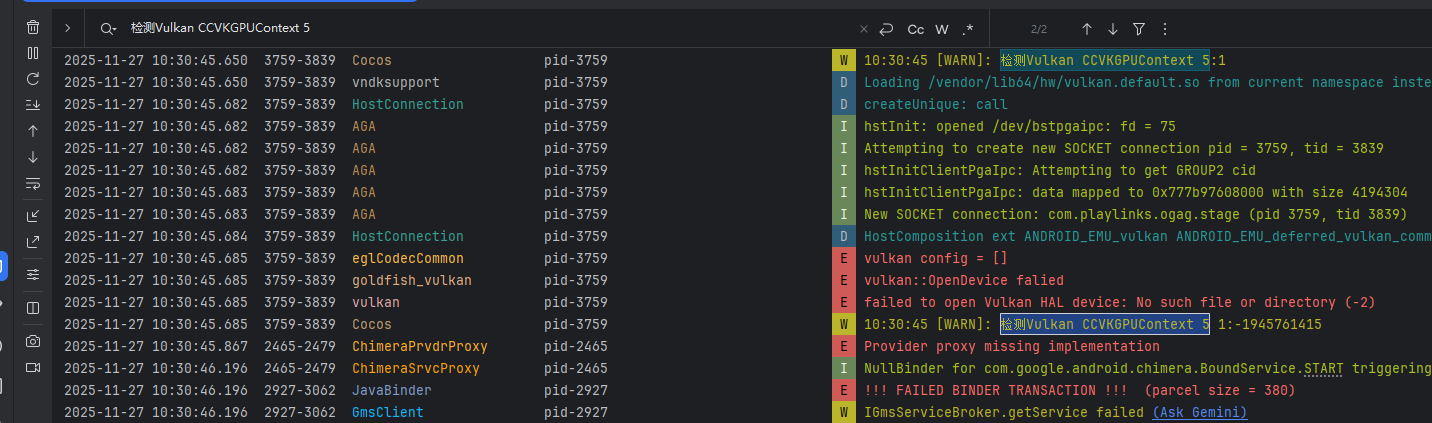Enable match case (Cc) in search

point(915,29)
